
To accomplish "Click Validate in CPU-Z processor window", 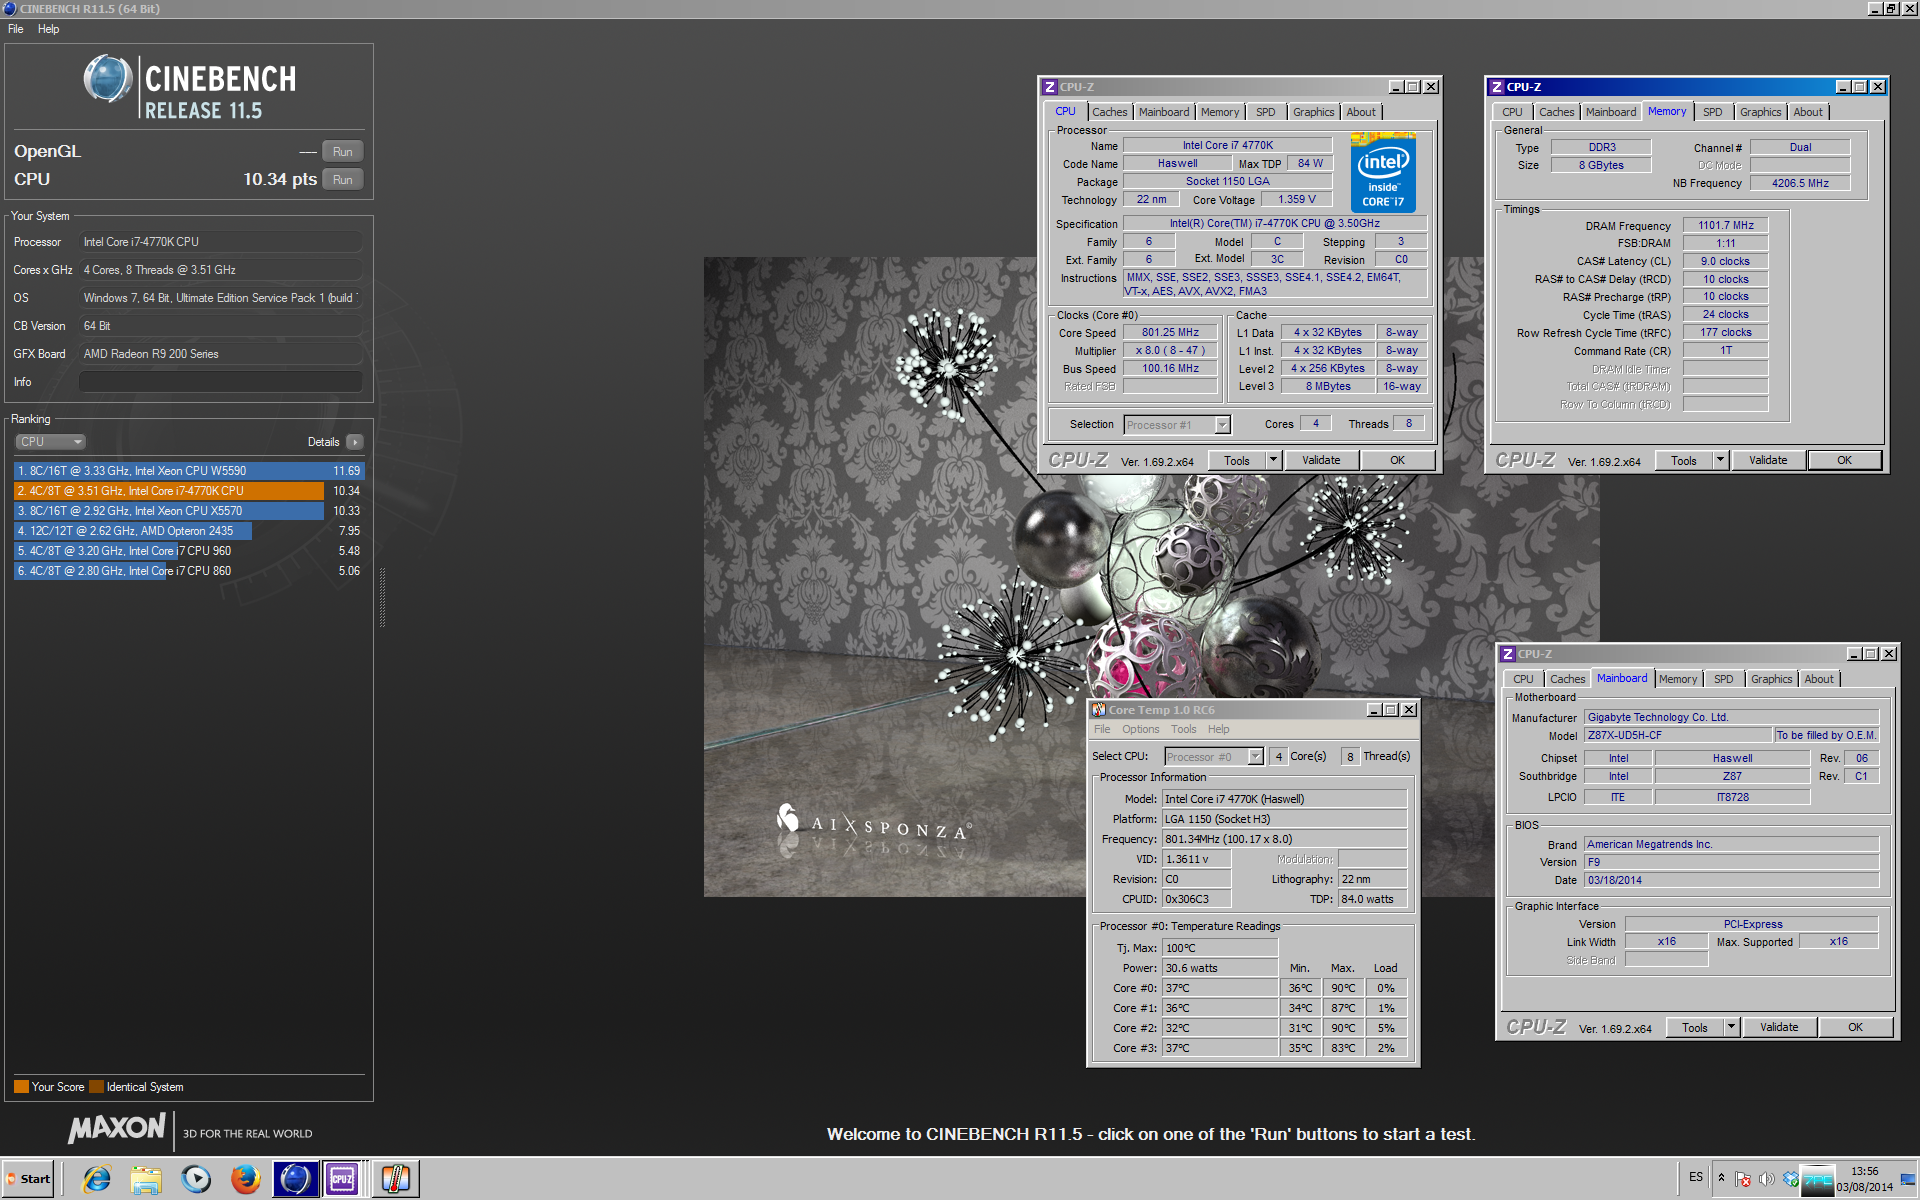I will point(1321,460).
